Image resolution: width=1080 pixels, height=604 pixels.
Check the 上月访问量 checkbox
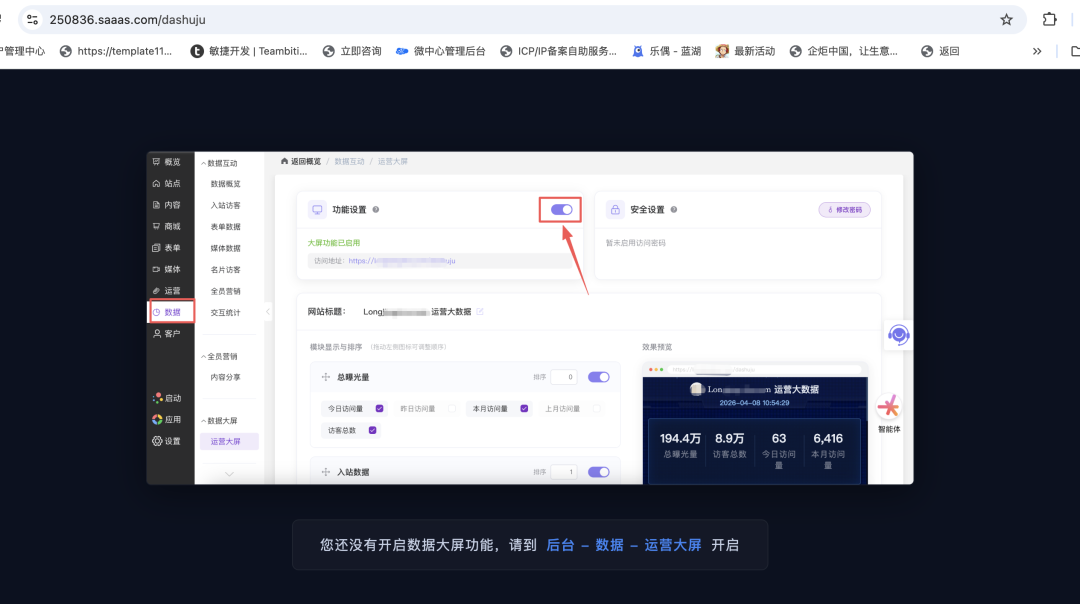coord(596,408)
